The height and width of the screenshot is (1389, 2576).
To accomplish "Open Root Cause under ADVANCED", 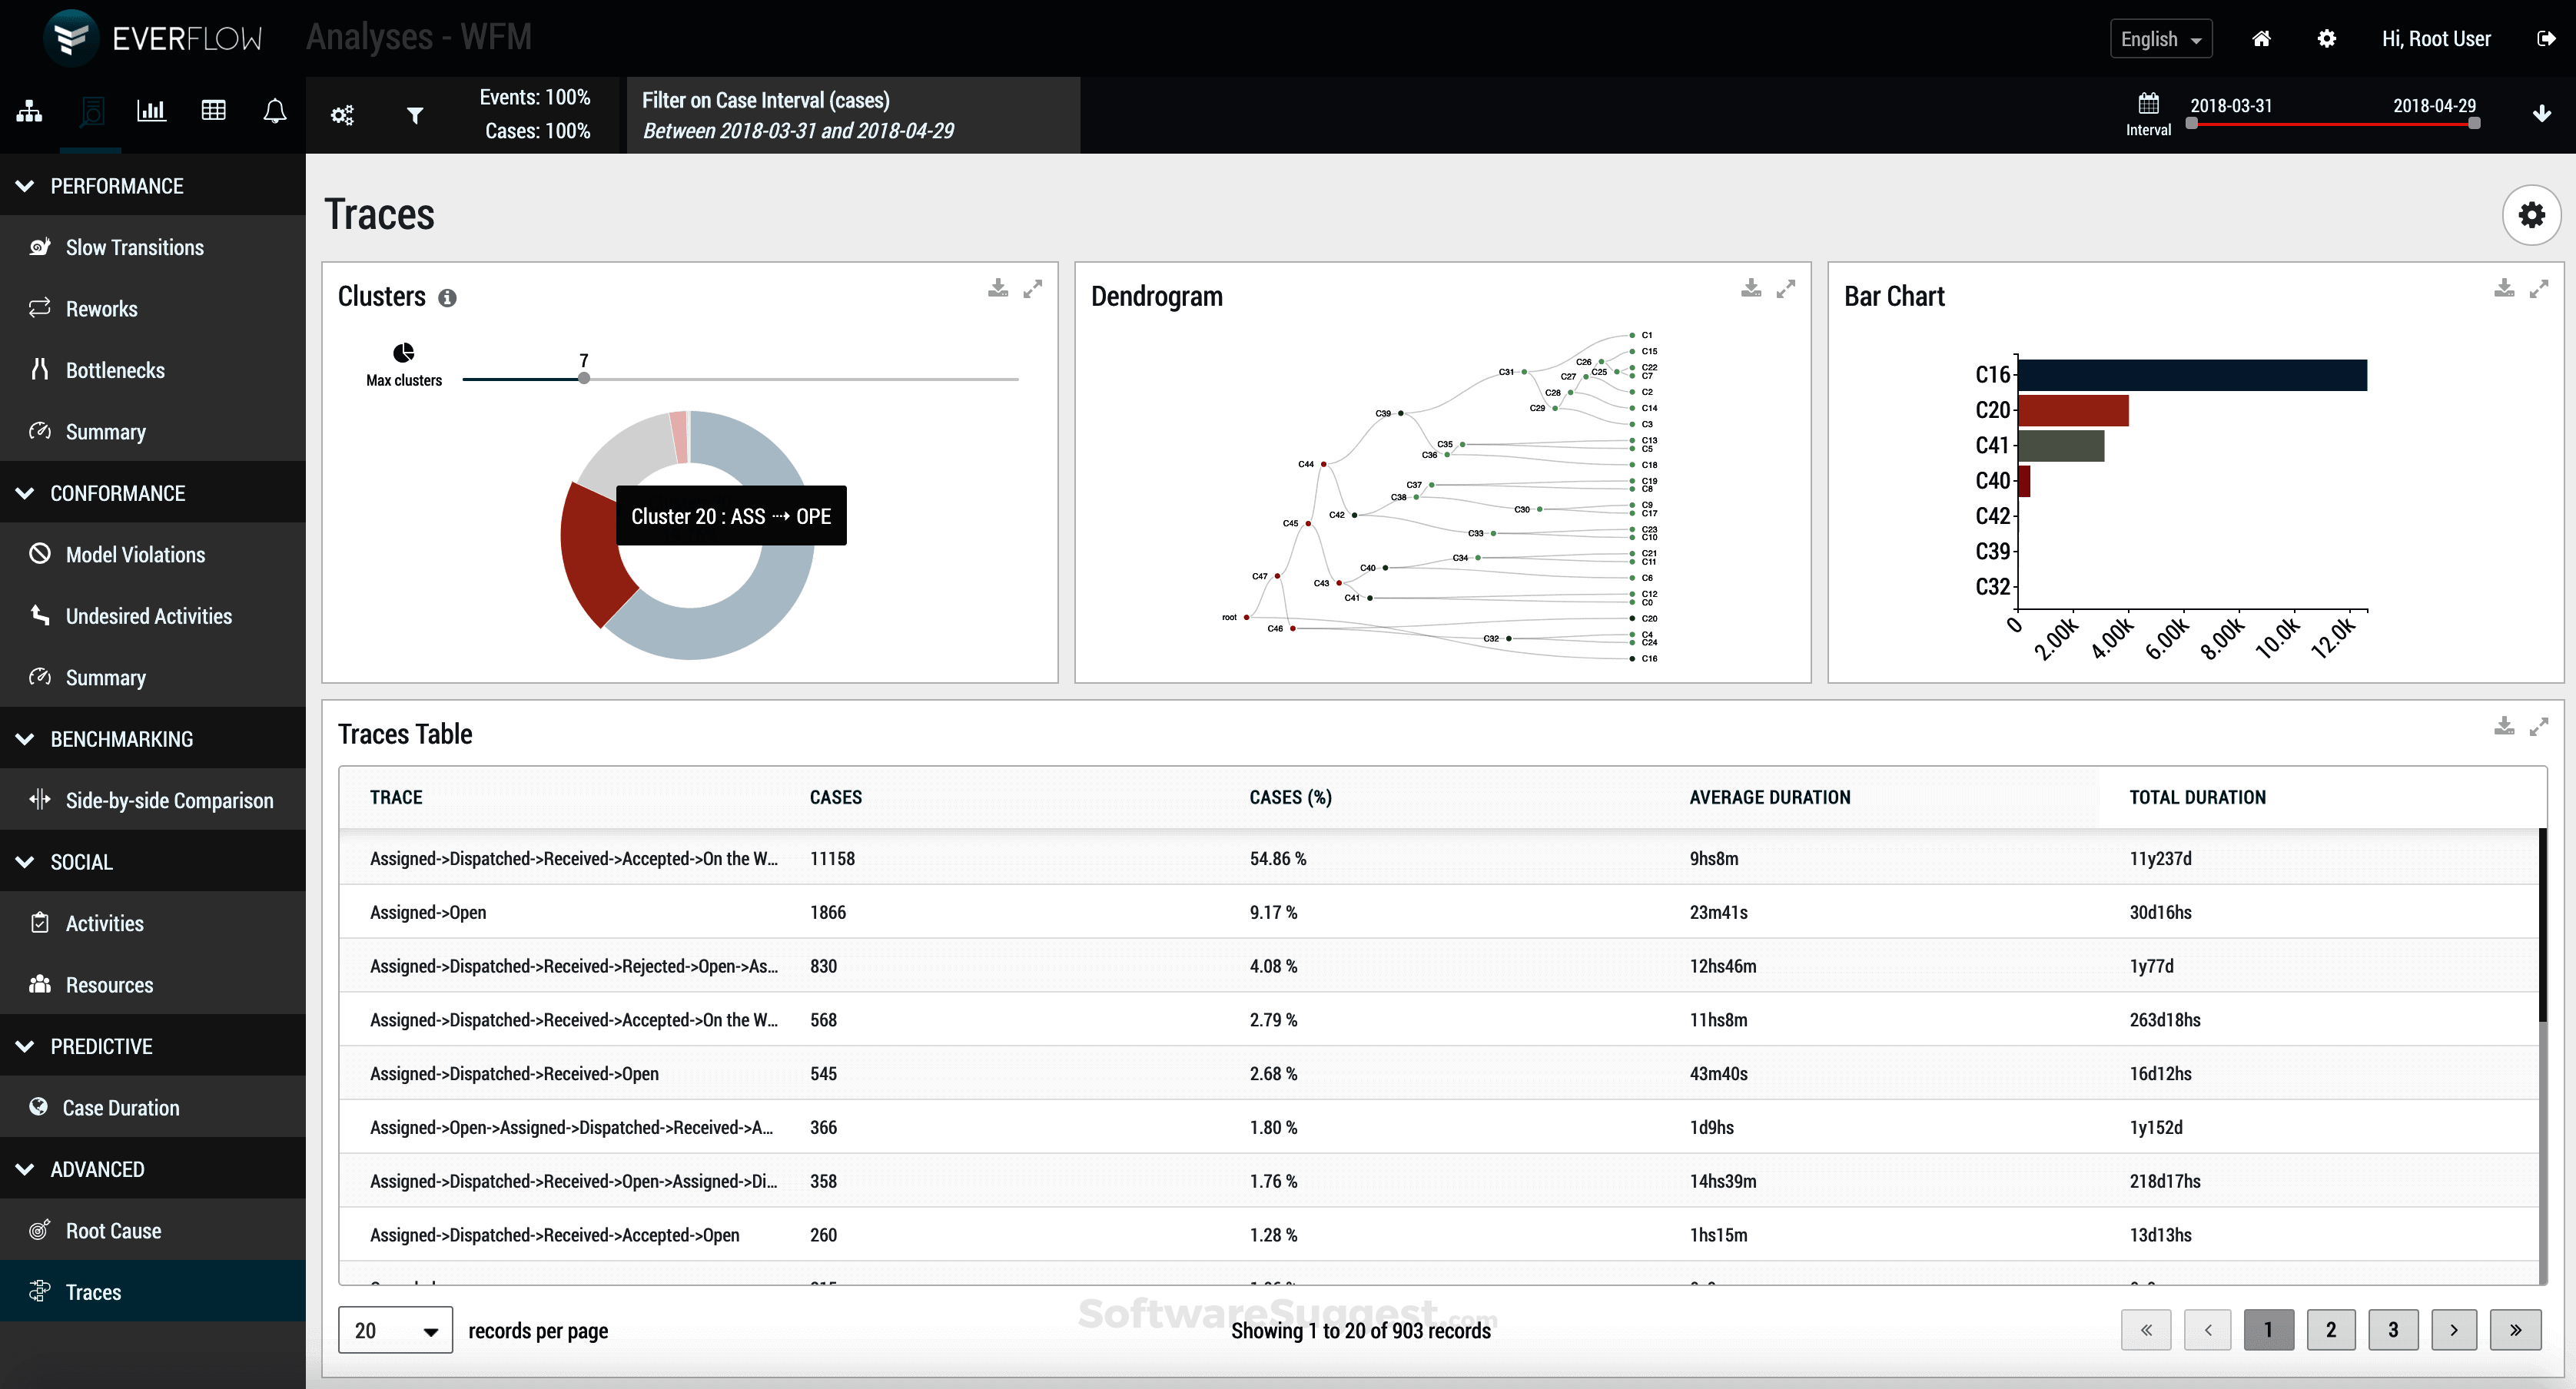I will [x=112, y=1231].
